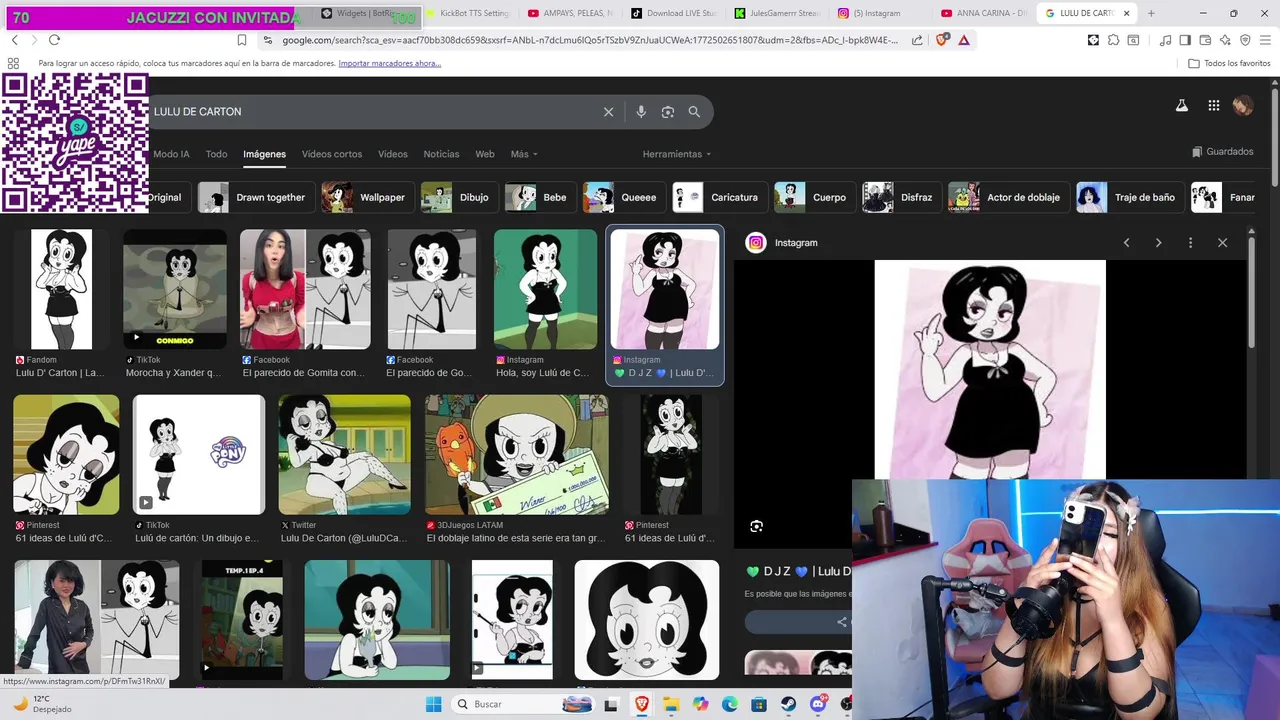Open Brave Wallet icon

pos(1205,40)
